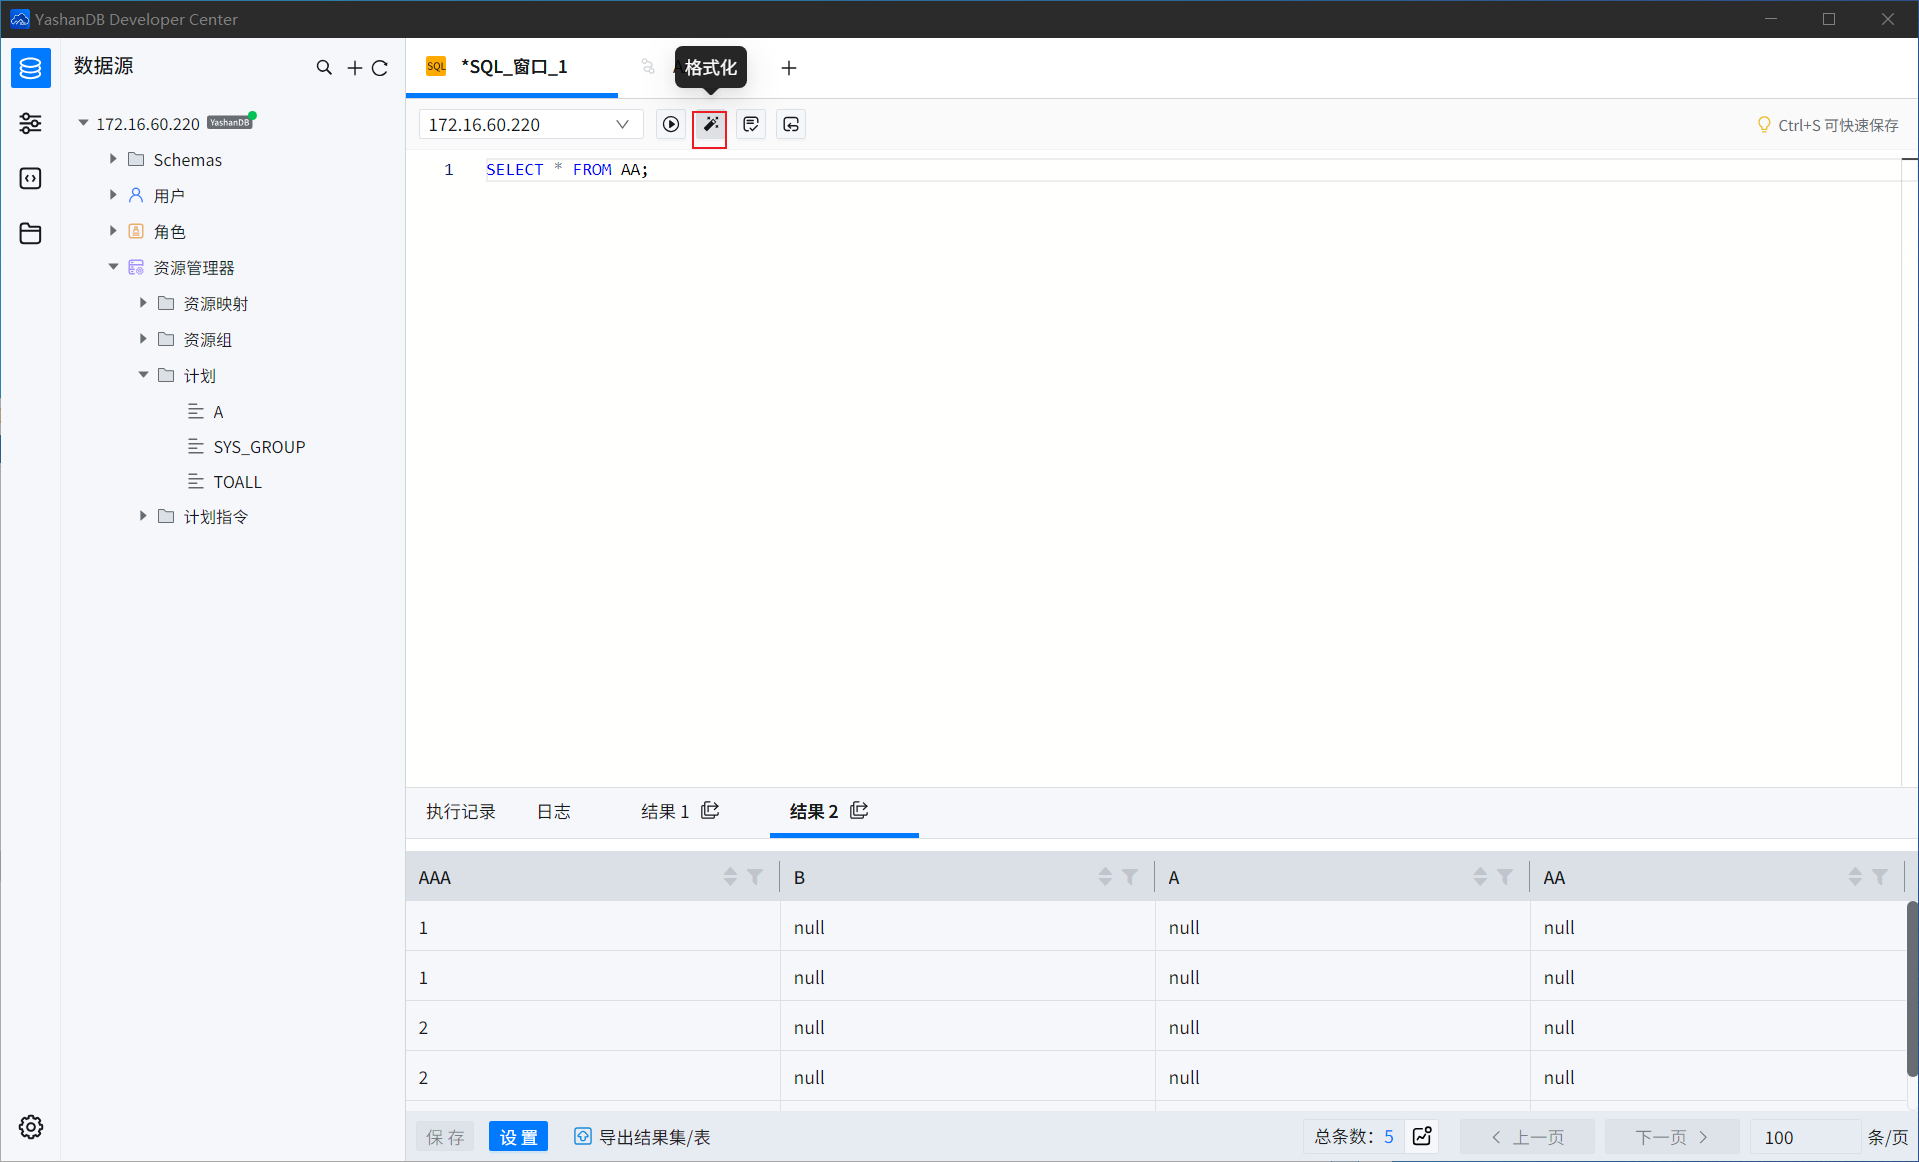The image size is (1919, 1162).
Task: Switch to the 执行记录 tab
Action: [460, 811]
